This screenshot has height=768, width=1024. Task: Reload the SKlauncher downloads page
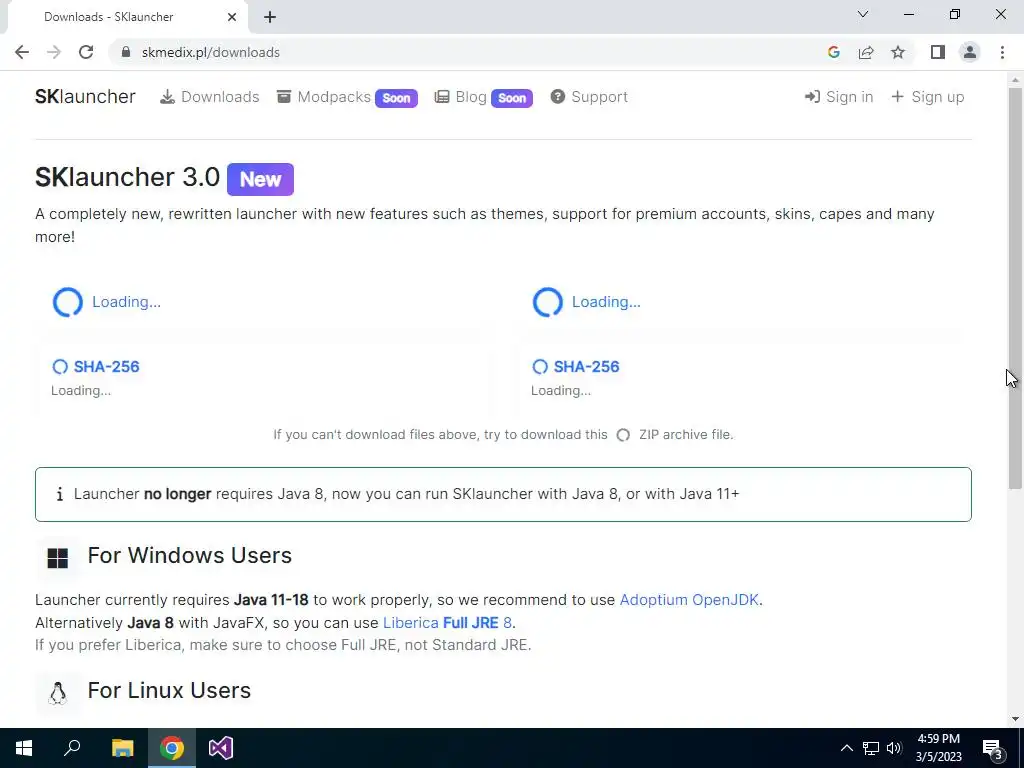[86, 52]
